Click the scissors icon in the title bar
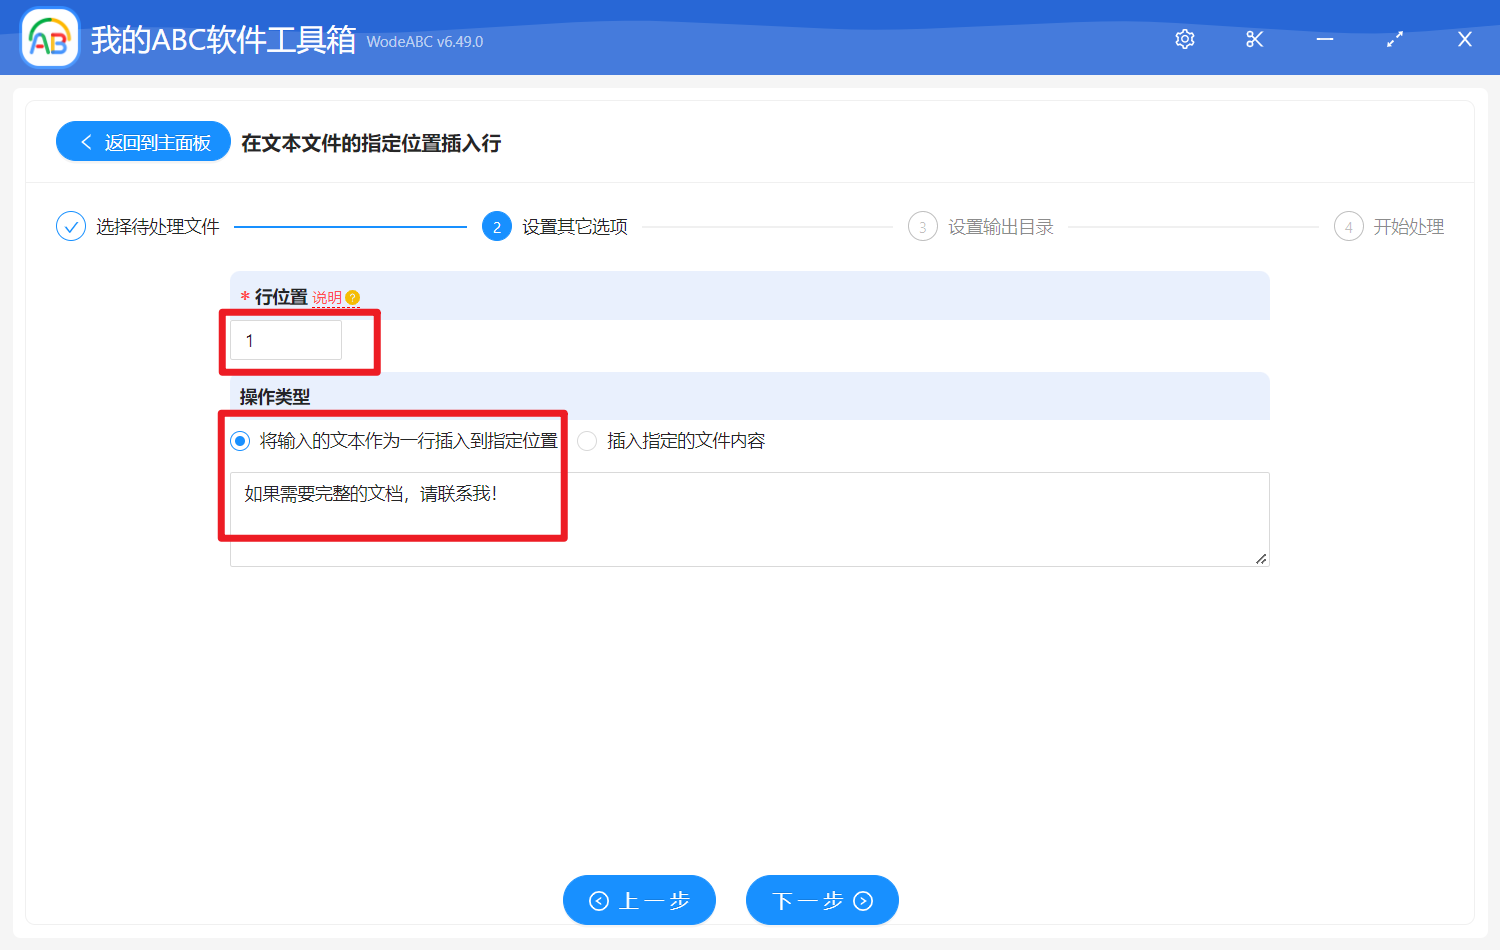The image size is (1500, 950). pos(1254,39)
